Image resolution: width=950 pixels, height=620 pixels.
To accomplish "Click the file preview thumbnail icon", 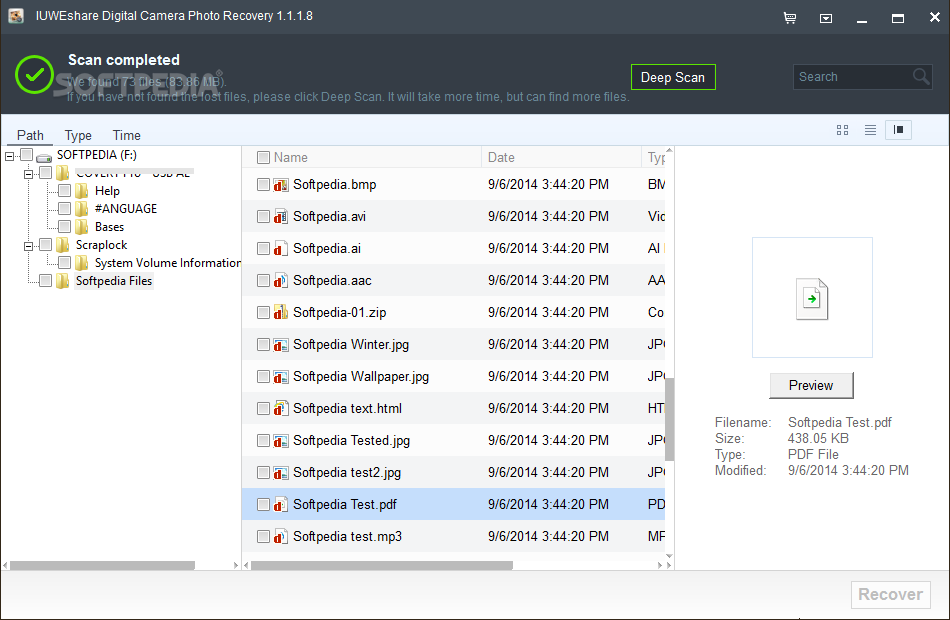I will pyautogui.click(x=812, y=299).
